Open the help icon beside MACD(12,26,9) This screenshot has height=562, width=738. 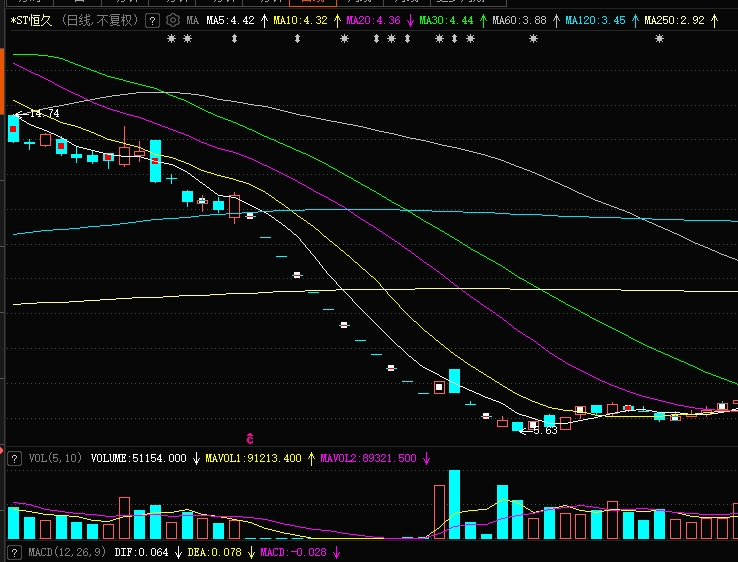click(x=15, y=553)
